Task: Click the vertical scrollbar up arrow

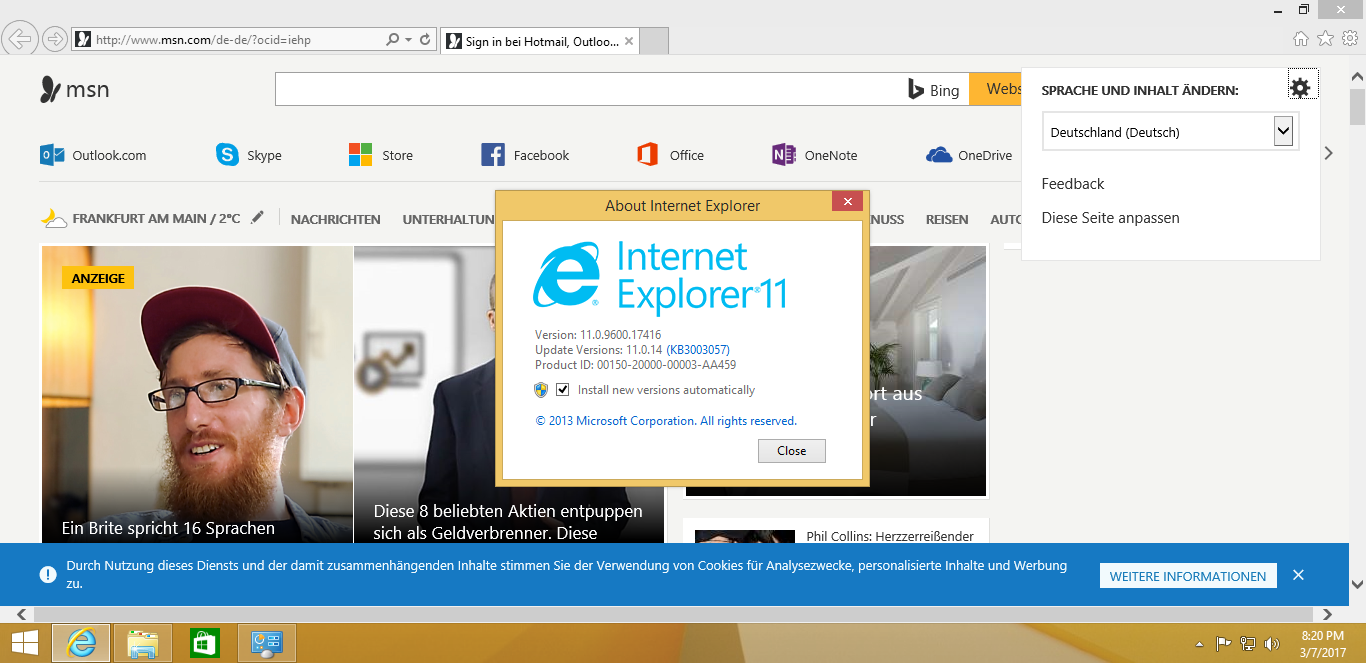Action: [x=1358, y=75]
